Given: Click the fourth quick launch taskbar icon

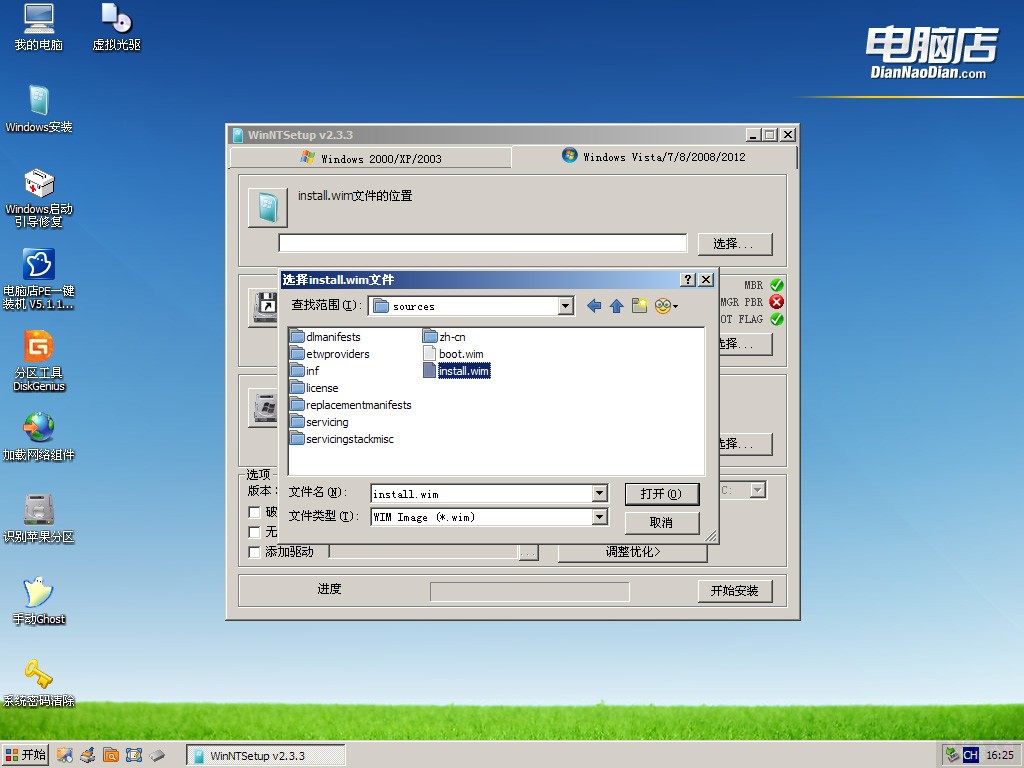Looking at the screenshot, I should tap(134, 756).
